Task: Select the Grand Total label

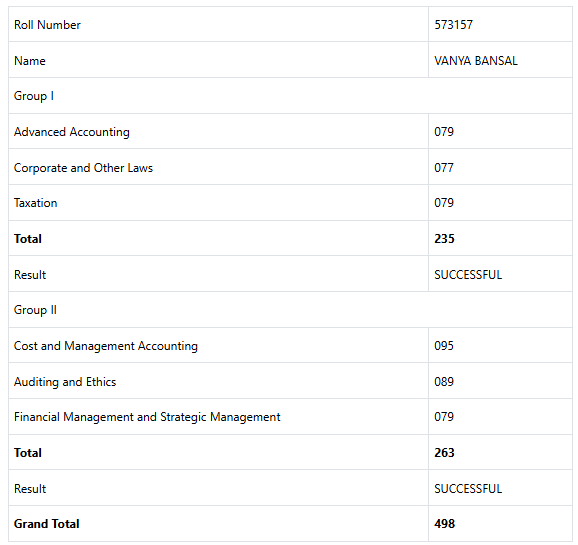Action: click(47, 524)
